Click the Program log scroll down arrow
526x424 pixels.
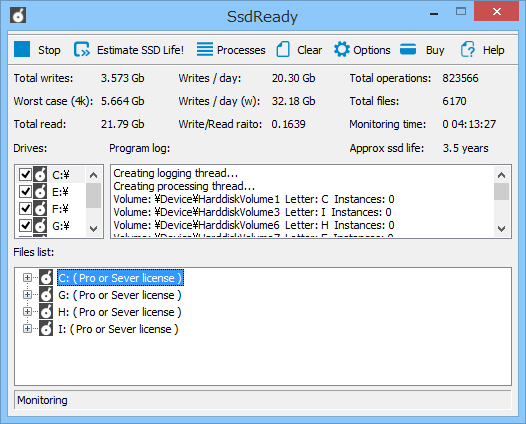[x=502, y=229]
